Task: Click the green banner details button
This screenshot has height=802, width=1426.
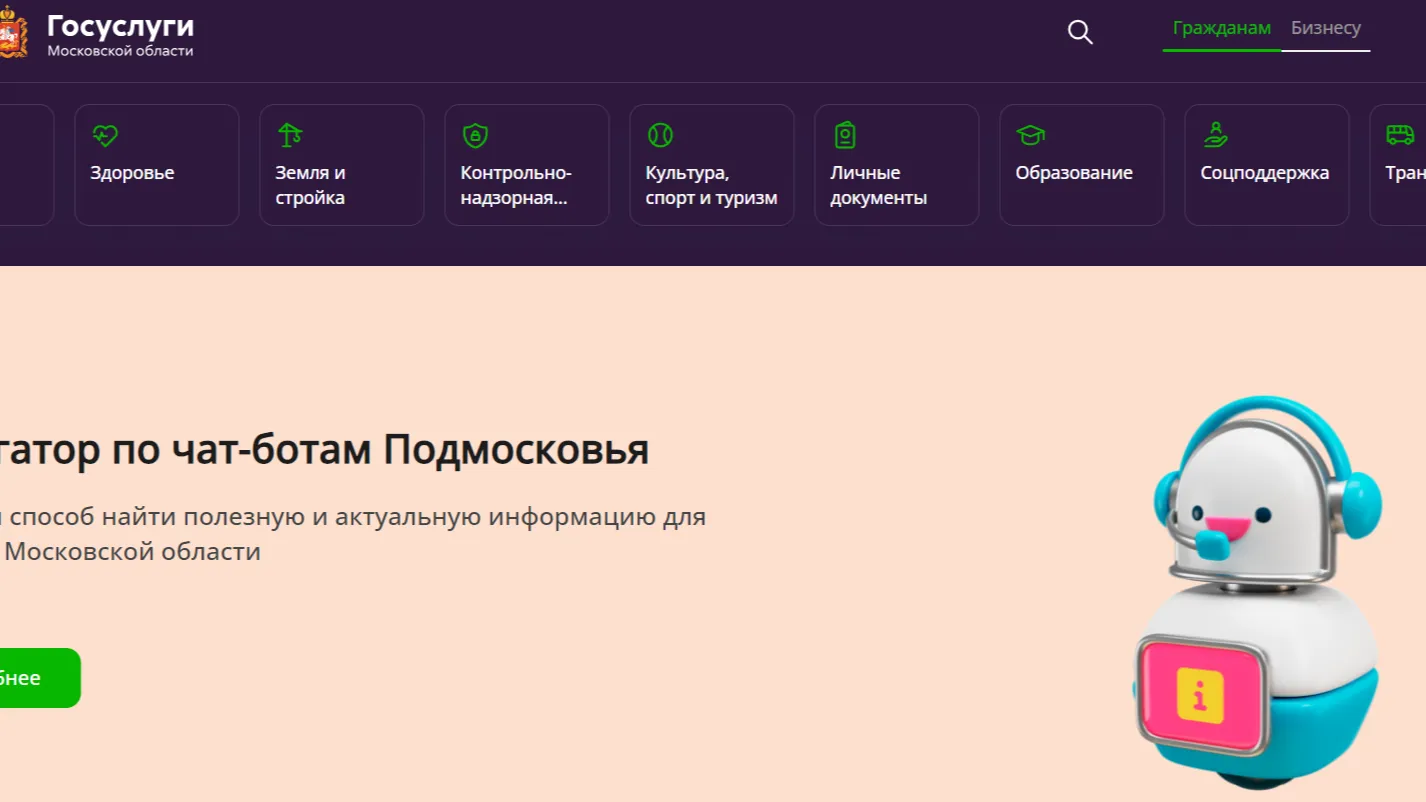Action: 38,678
